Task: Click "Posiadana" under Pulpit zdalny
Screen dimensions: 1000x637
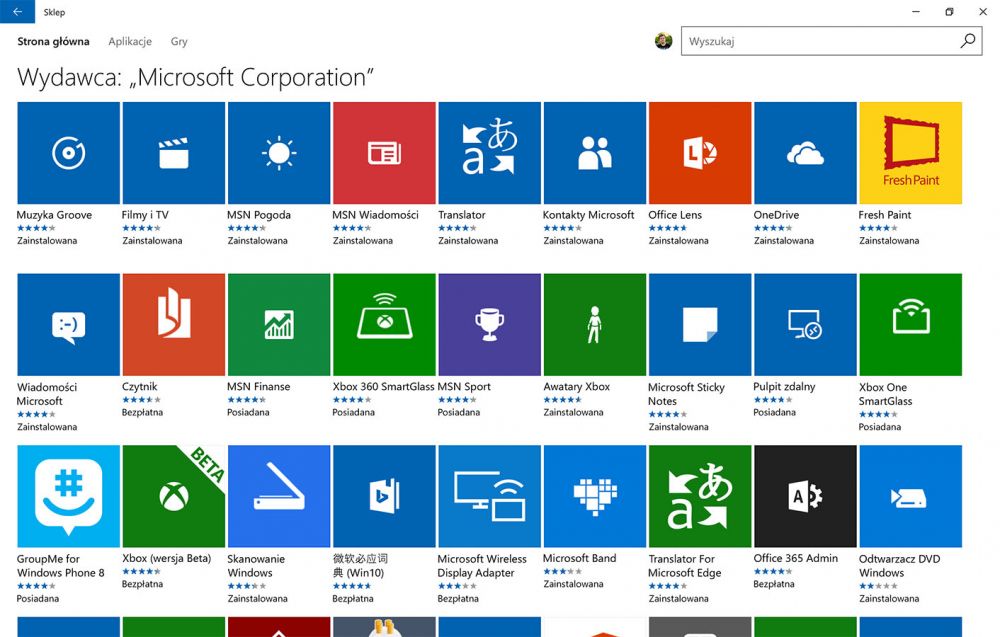Action: pyautogui.click(x=774, y=413)
